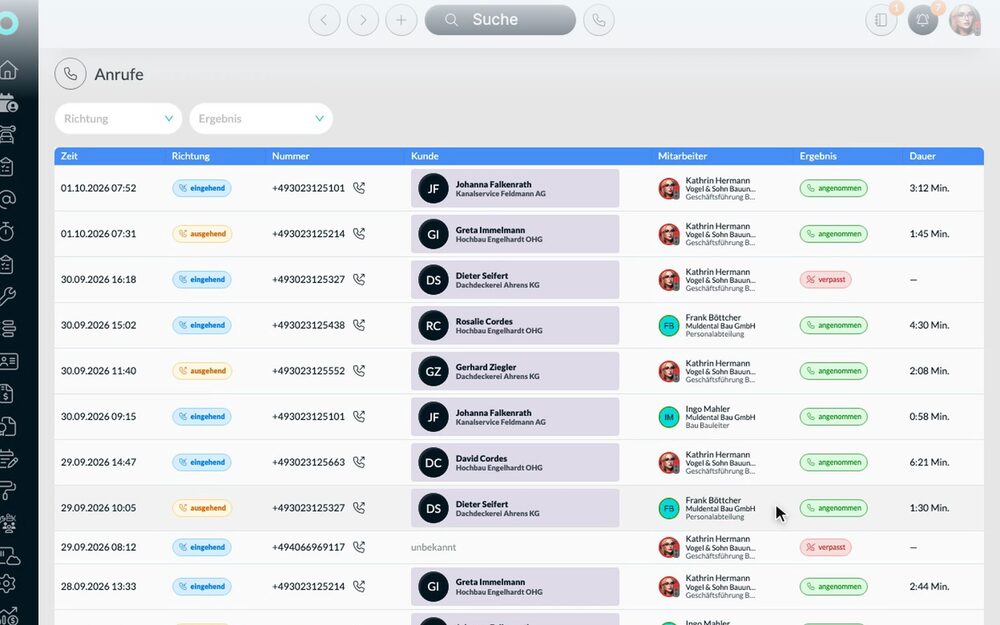This screenshot has width=1000, height=625.
Task: Open the stopwatch icon in the sidebar
Action: 8,232
